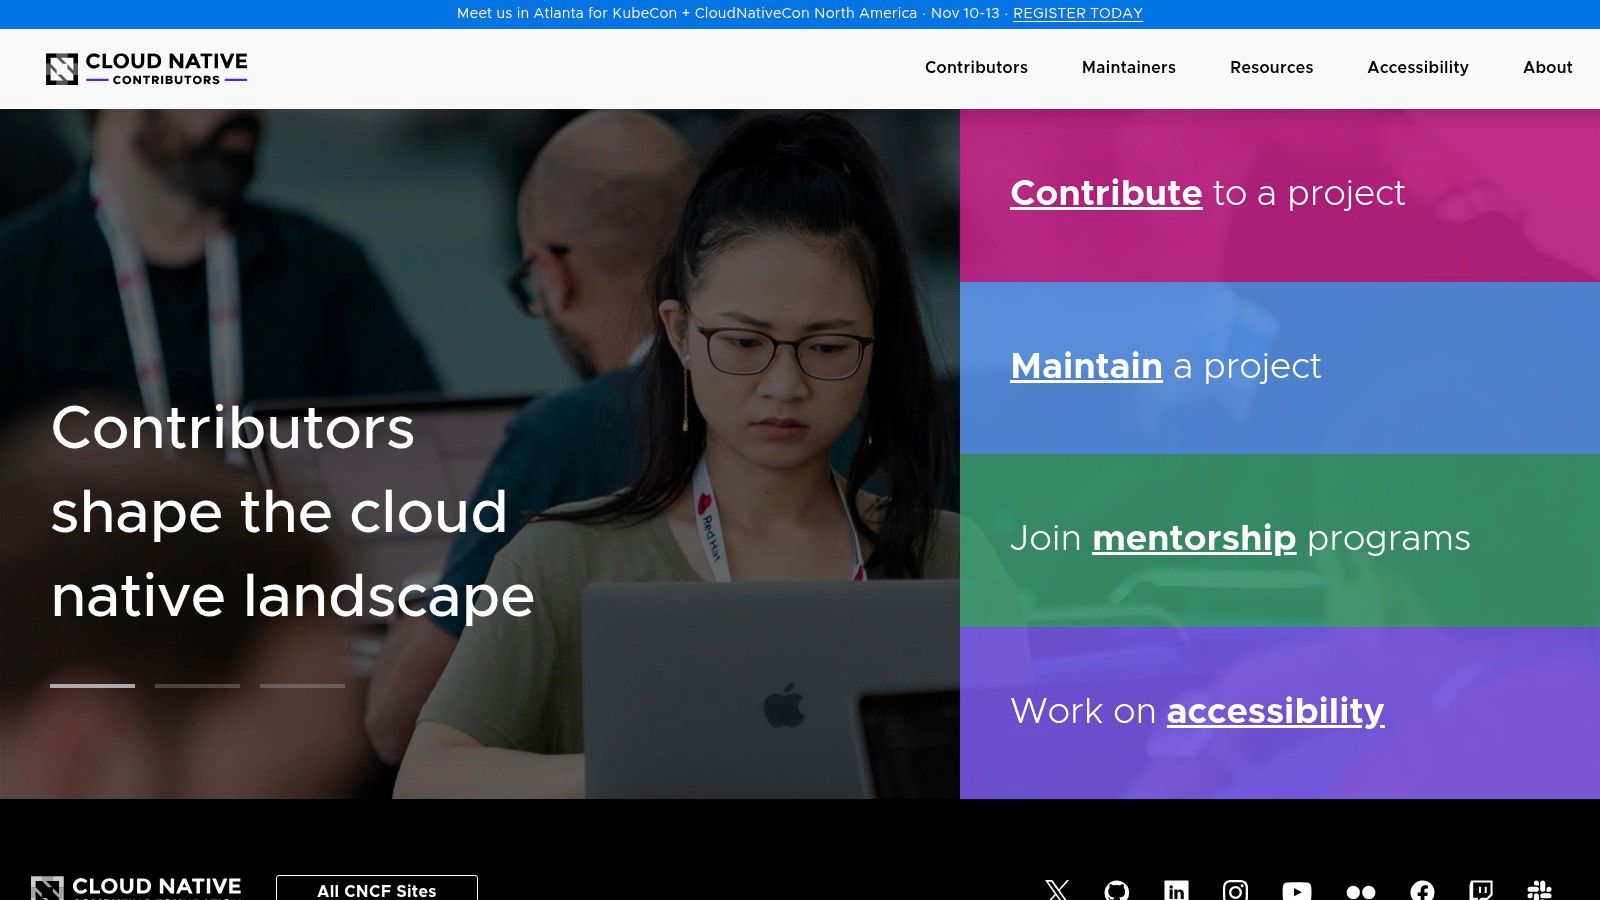Expand the Resources navigation item
1600x900 pixels.
(x=1271, y=67)
